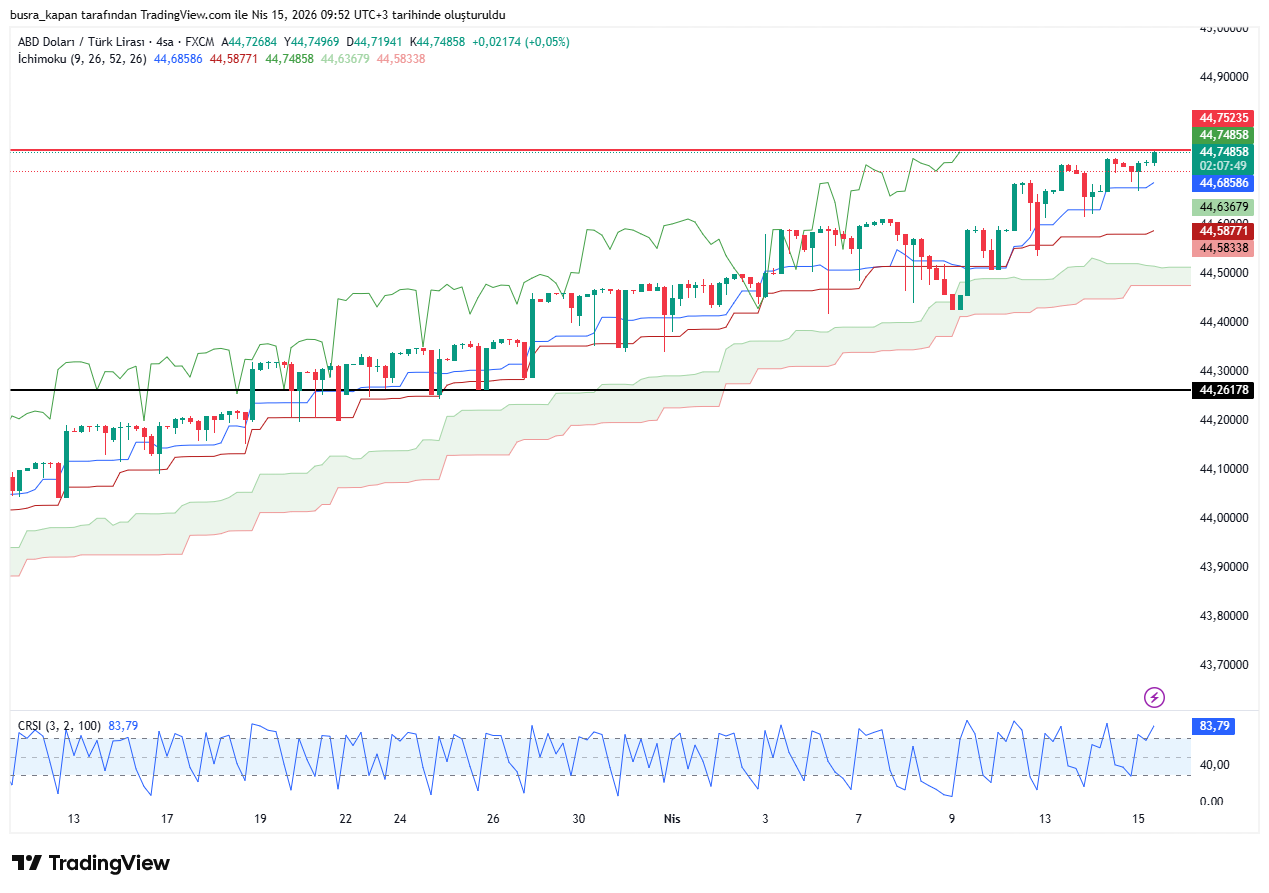Click the countdown timer 02:07:49 label

(1223, 166)
